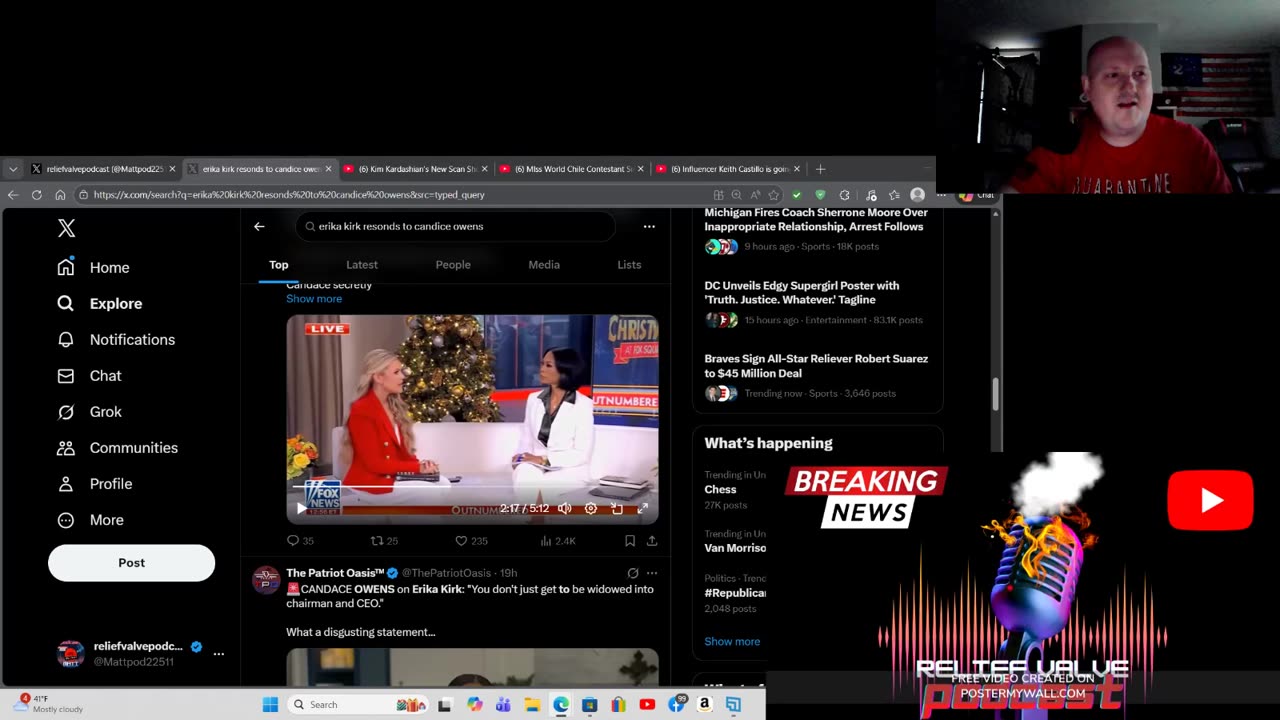Open Michigan Fires Coach Sherrone Moore story
This screenshot has width=1280, height=720.
[816, 220]
